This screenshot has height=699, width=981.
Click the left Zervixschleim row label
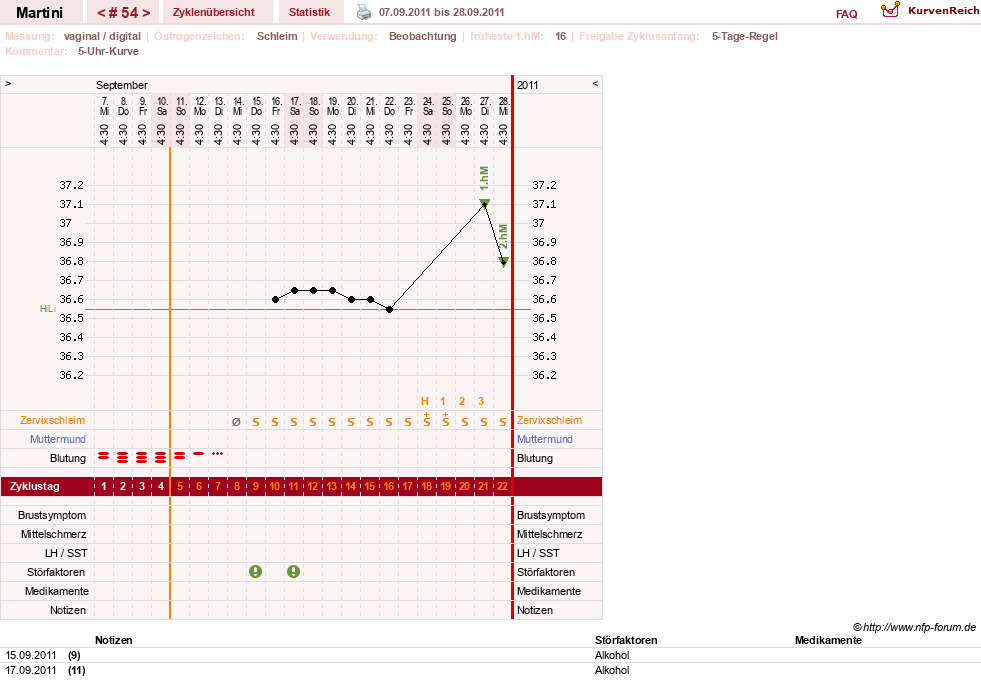click(53, 421)
